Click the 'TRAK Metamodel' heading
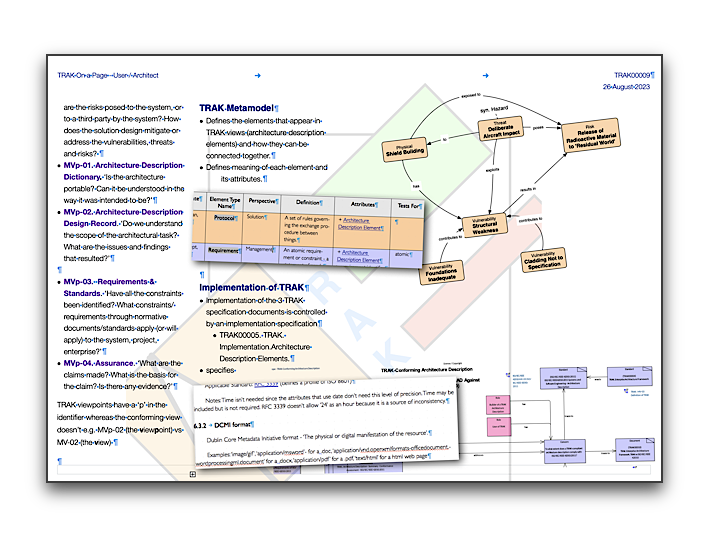The height and width of the screenshot is (535, 710). [236, 108]
